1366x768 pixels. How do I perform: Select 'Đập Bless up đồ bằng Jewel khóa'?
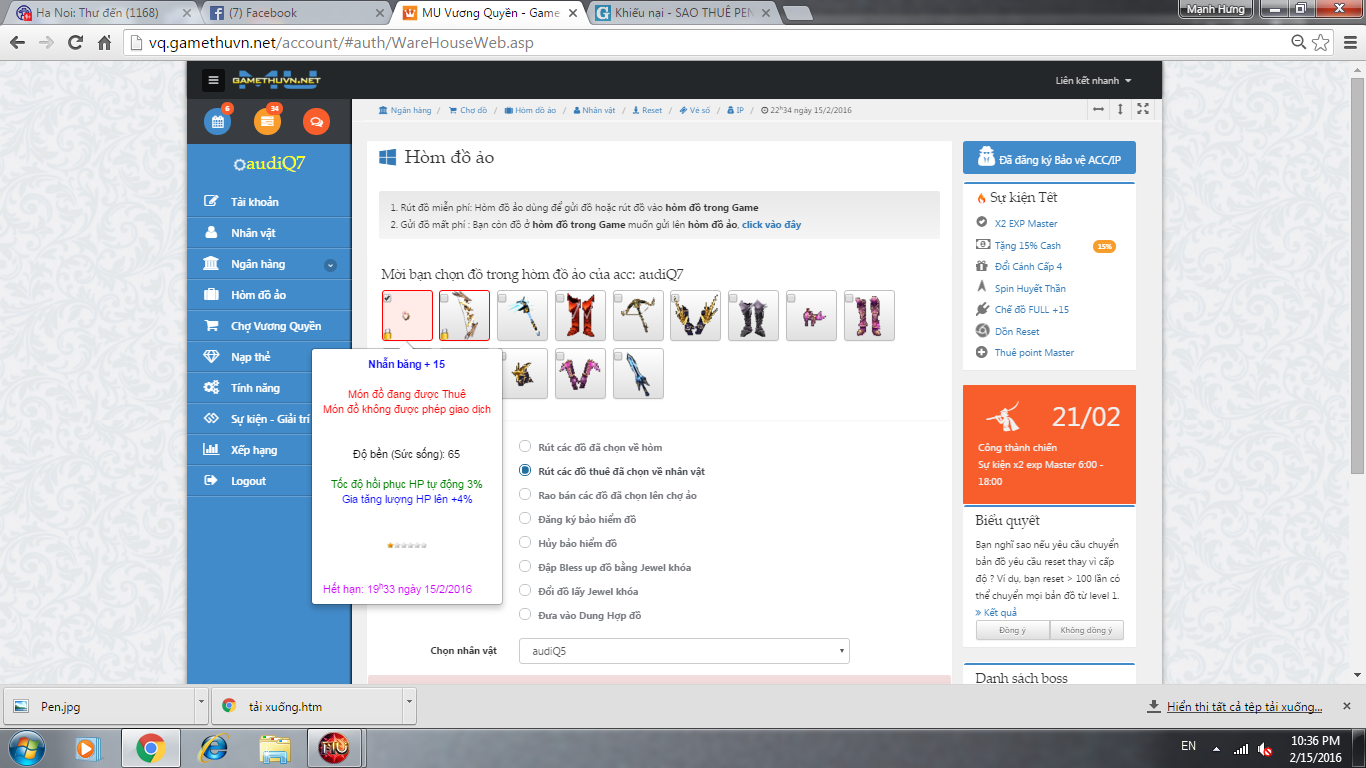(525, 567)
